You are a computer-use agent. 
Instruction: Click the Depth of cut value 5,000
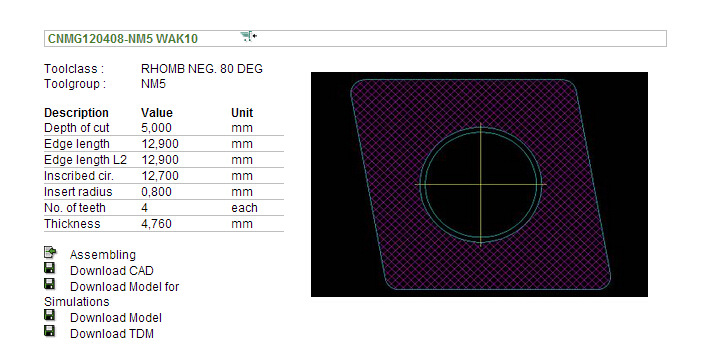pos(156,128)
